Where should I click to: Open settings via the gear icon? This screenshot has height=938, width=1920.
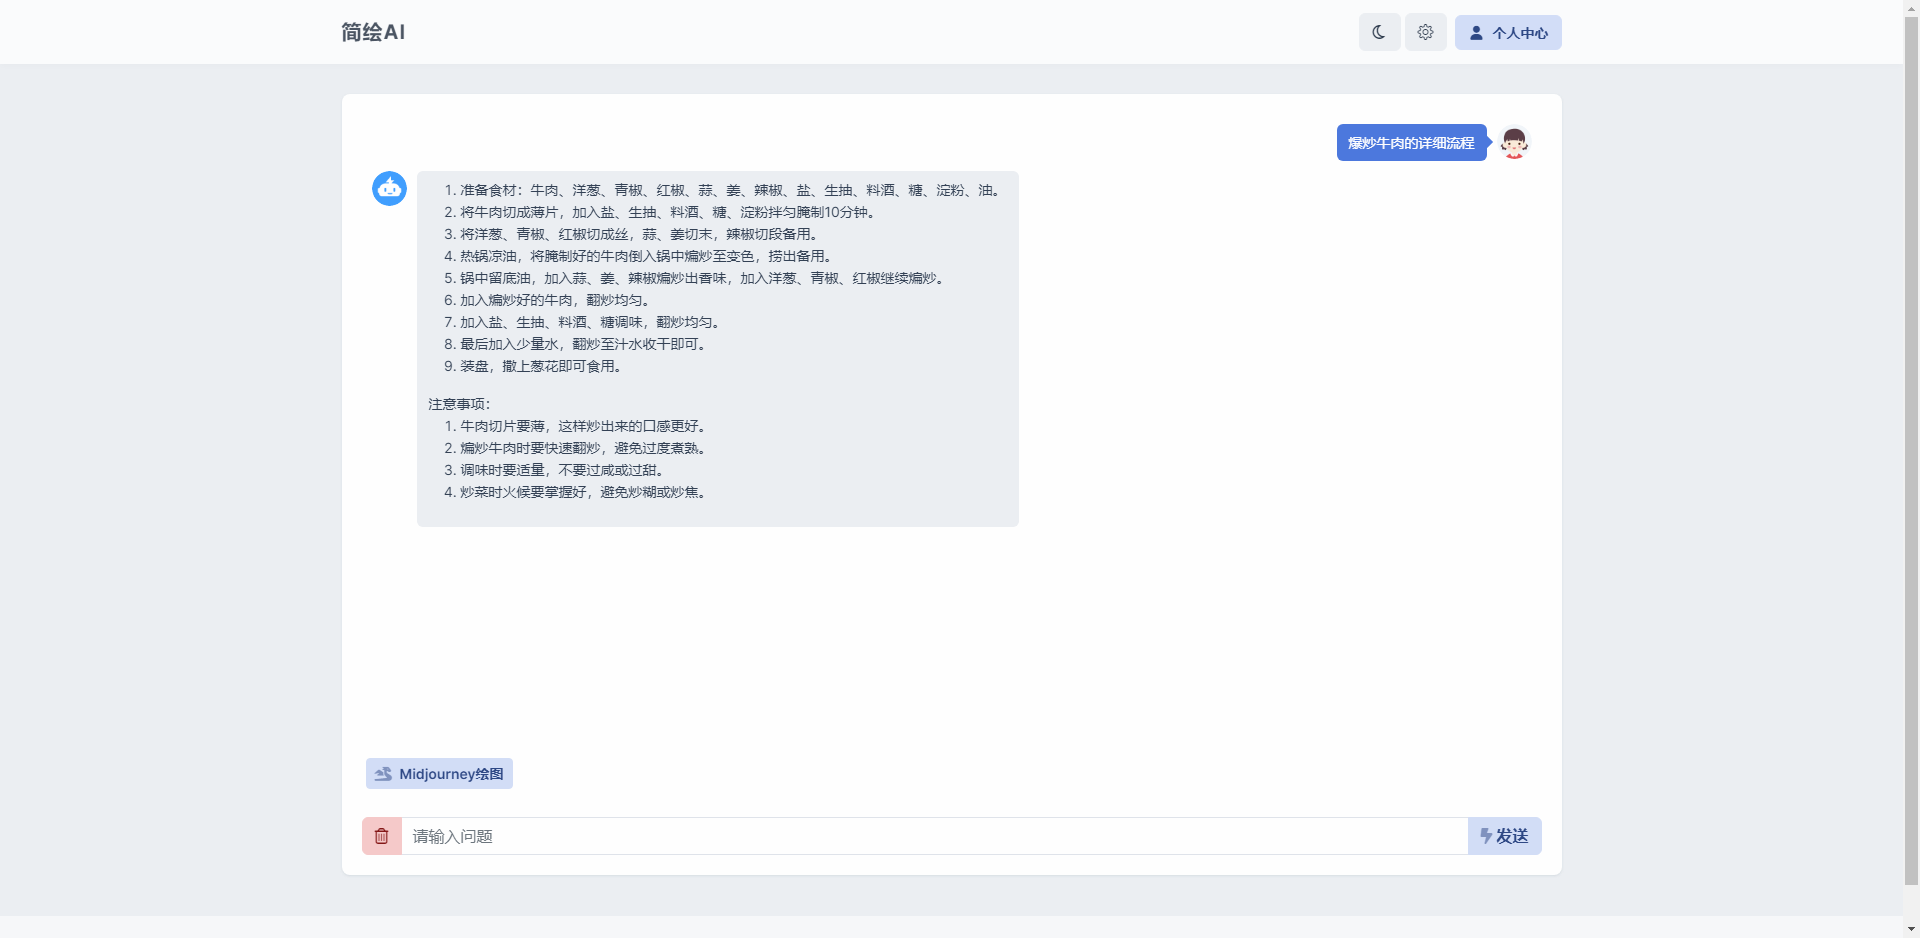click(x=1425, y=32)
